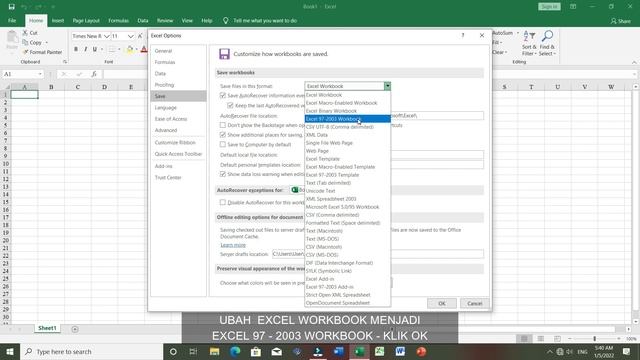The width and height of the screenshot is (640, 360).
Task: Open the AutoSum dropdown arrow
Action: (x=518, y=33)
